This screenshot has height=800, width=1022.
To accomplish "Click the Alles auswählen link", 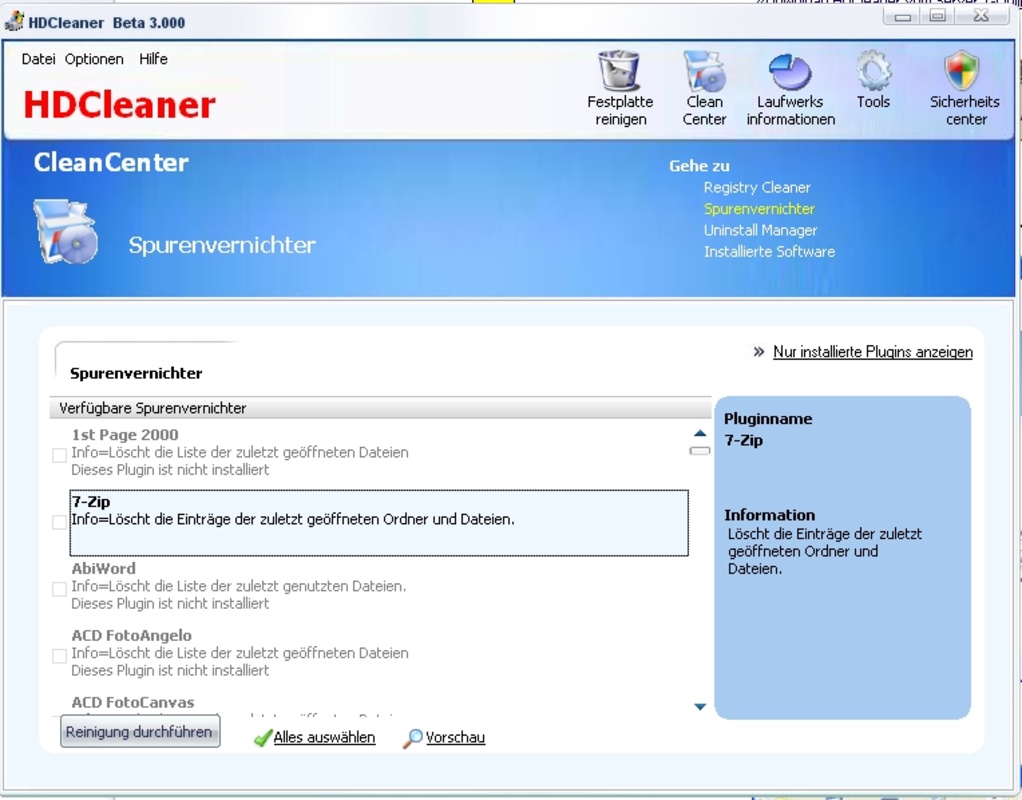I will tap(324, 737).
